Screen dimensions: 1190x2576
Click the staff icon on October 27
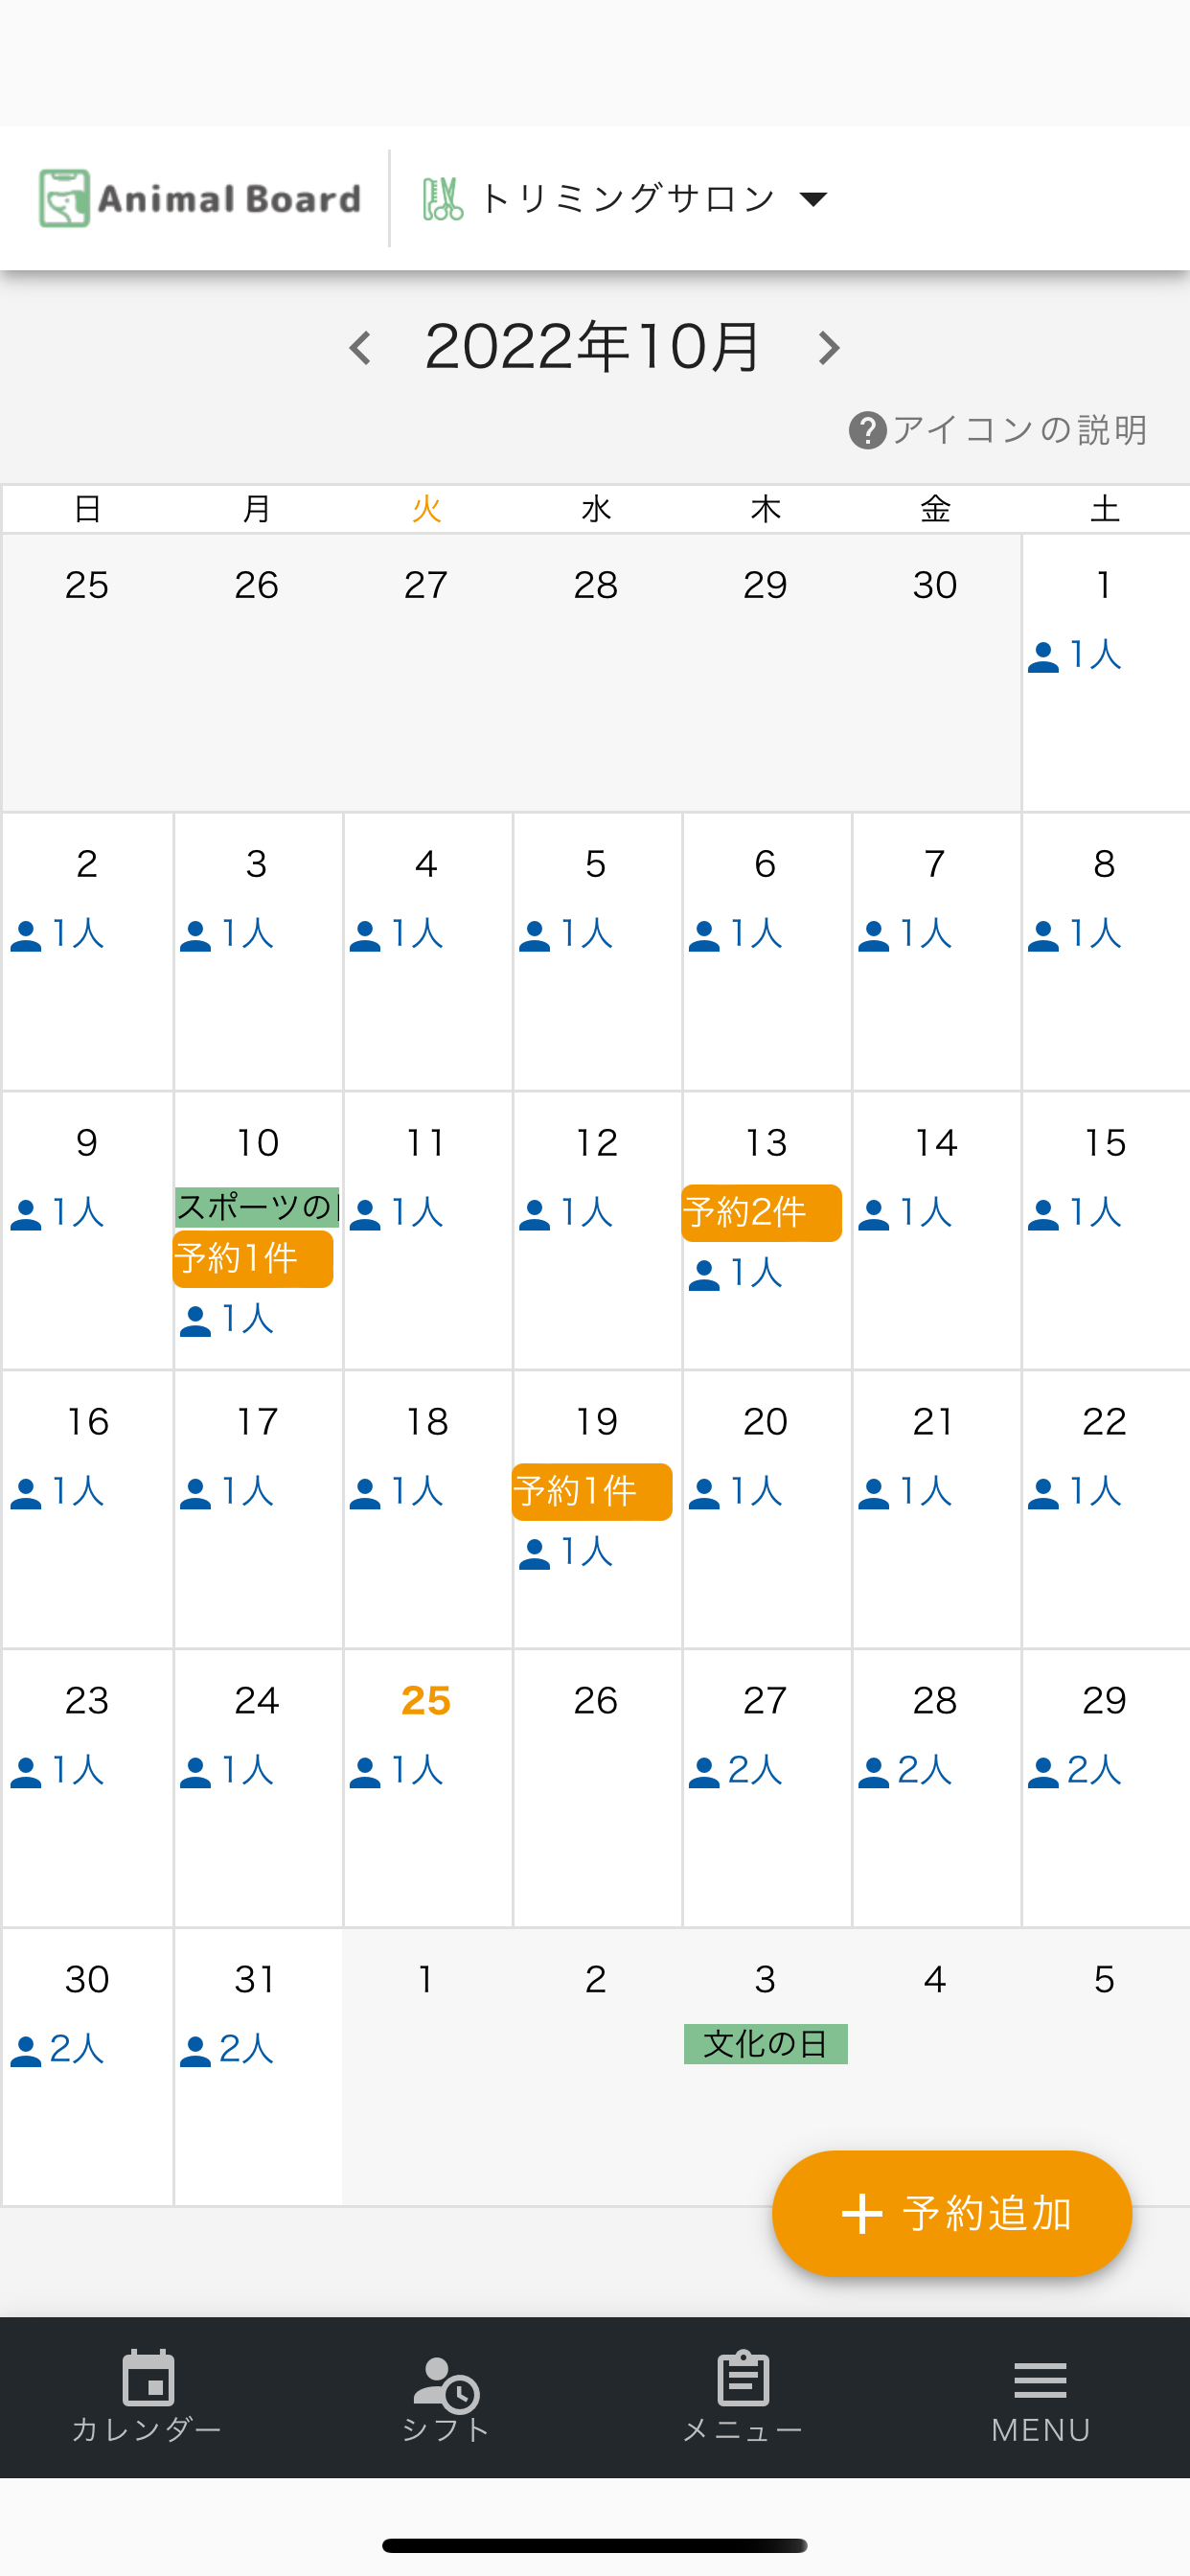pos(704,1772)
